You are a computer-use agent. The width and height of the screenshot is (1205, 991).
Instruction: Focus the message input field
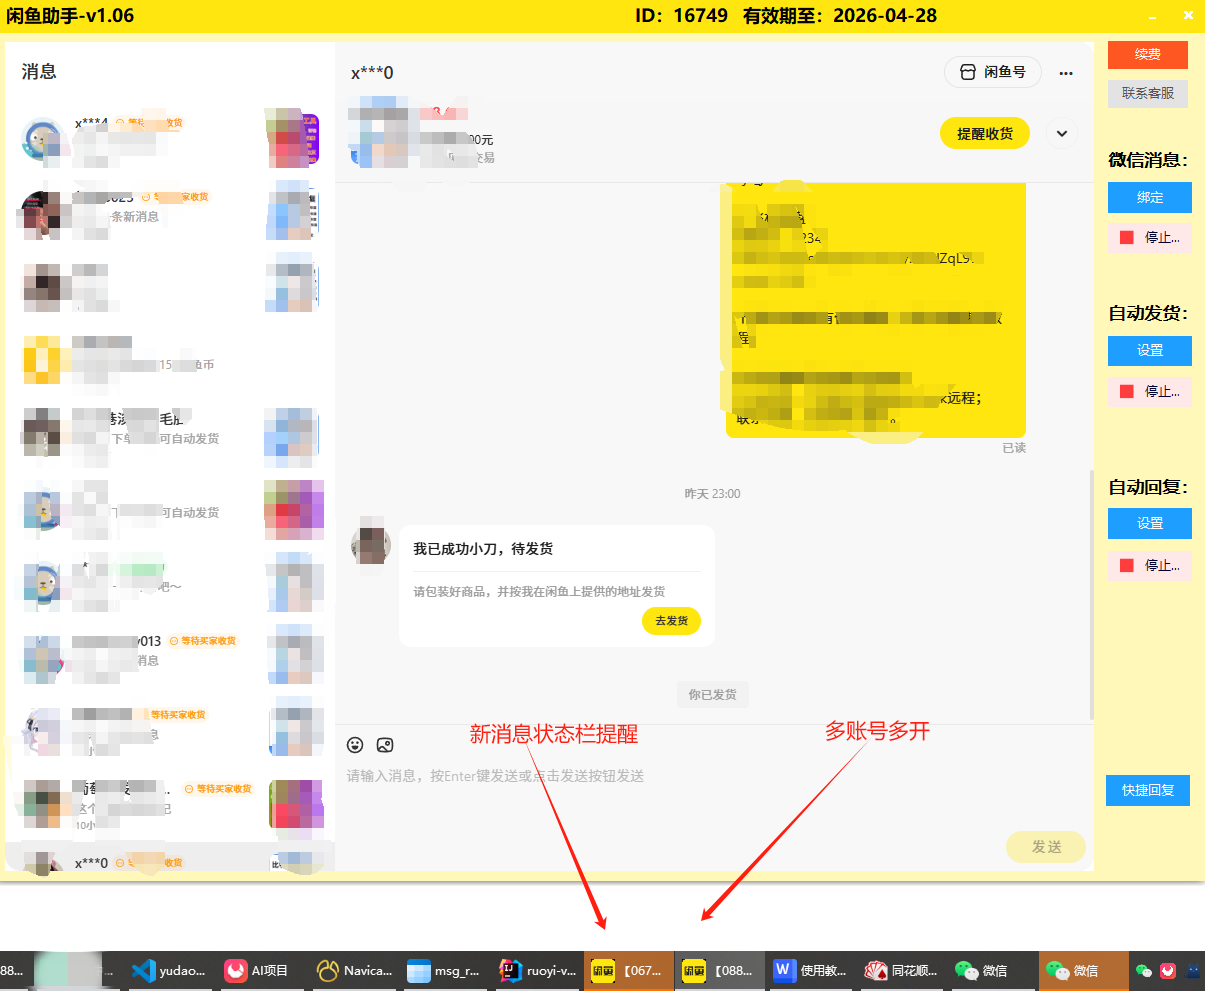[x=714, y=776]
